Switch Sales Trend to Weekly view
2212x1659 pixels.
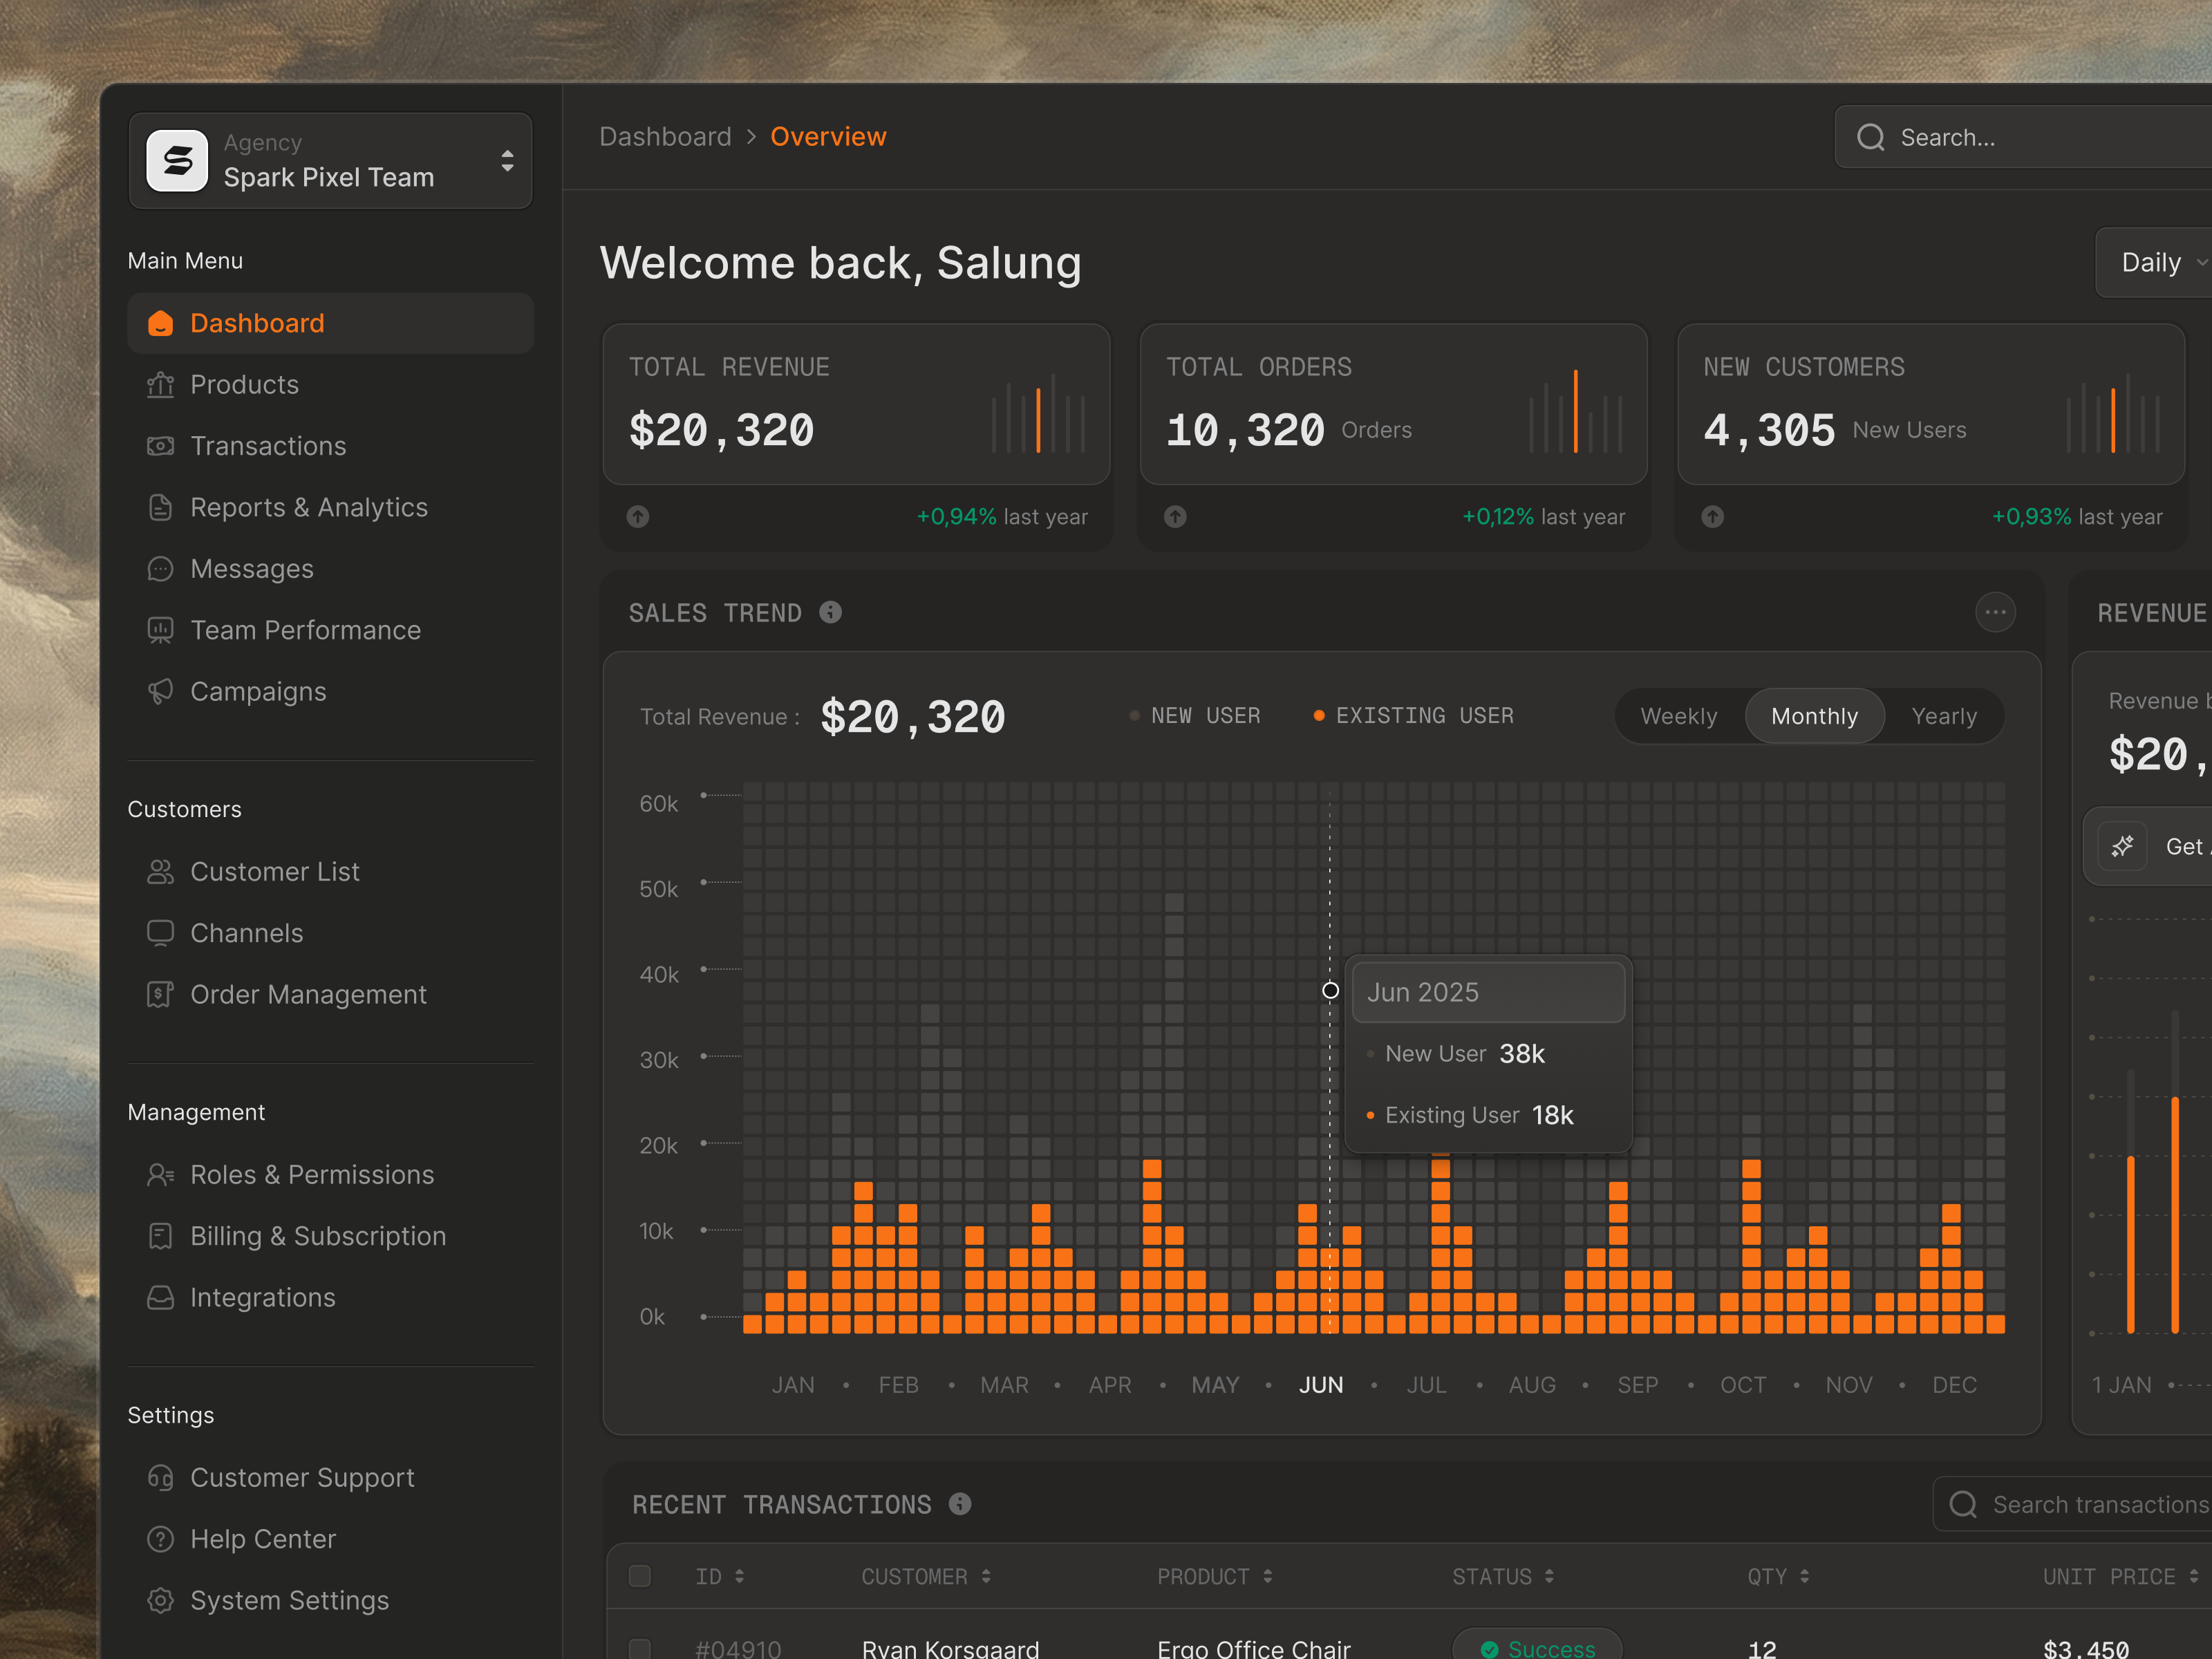tap(1679, 715)
